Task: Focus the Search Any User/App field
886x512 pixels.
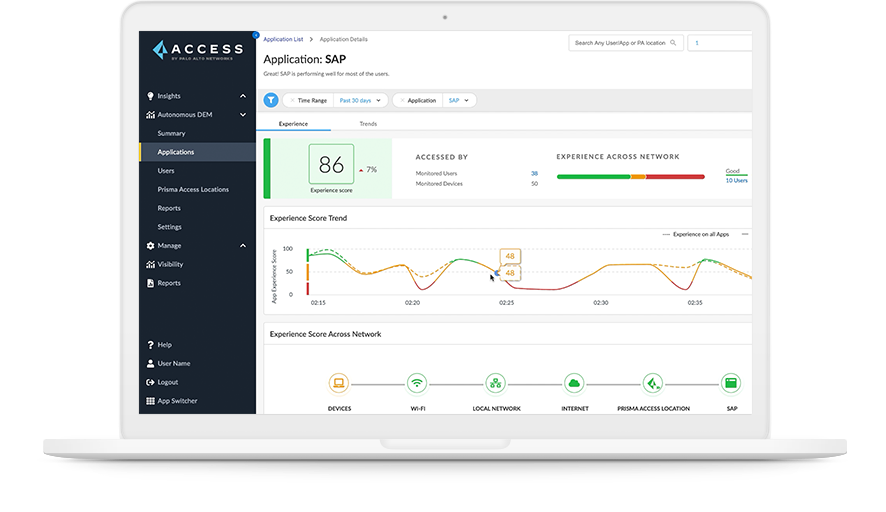Action: (x=626, y=43)
